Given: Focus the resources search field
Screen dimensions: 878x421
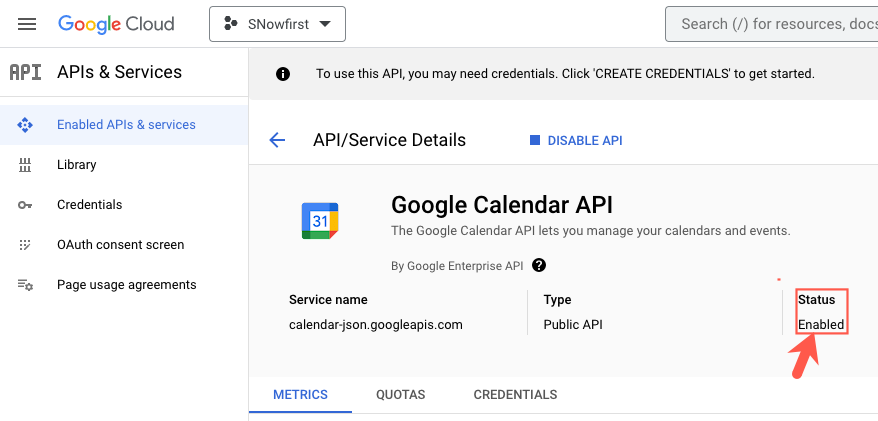Looking at the screenshot, I should pyautogui.click(x=772, y=24).
